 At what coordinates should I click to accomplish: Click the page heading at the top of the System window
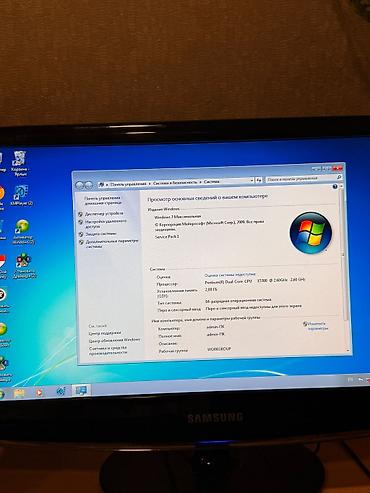[x=207, y=198]
